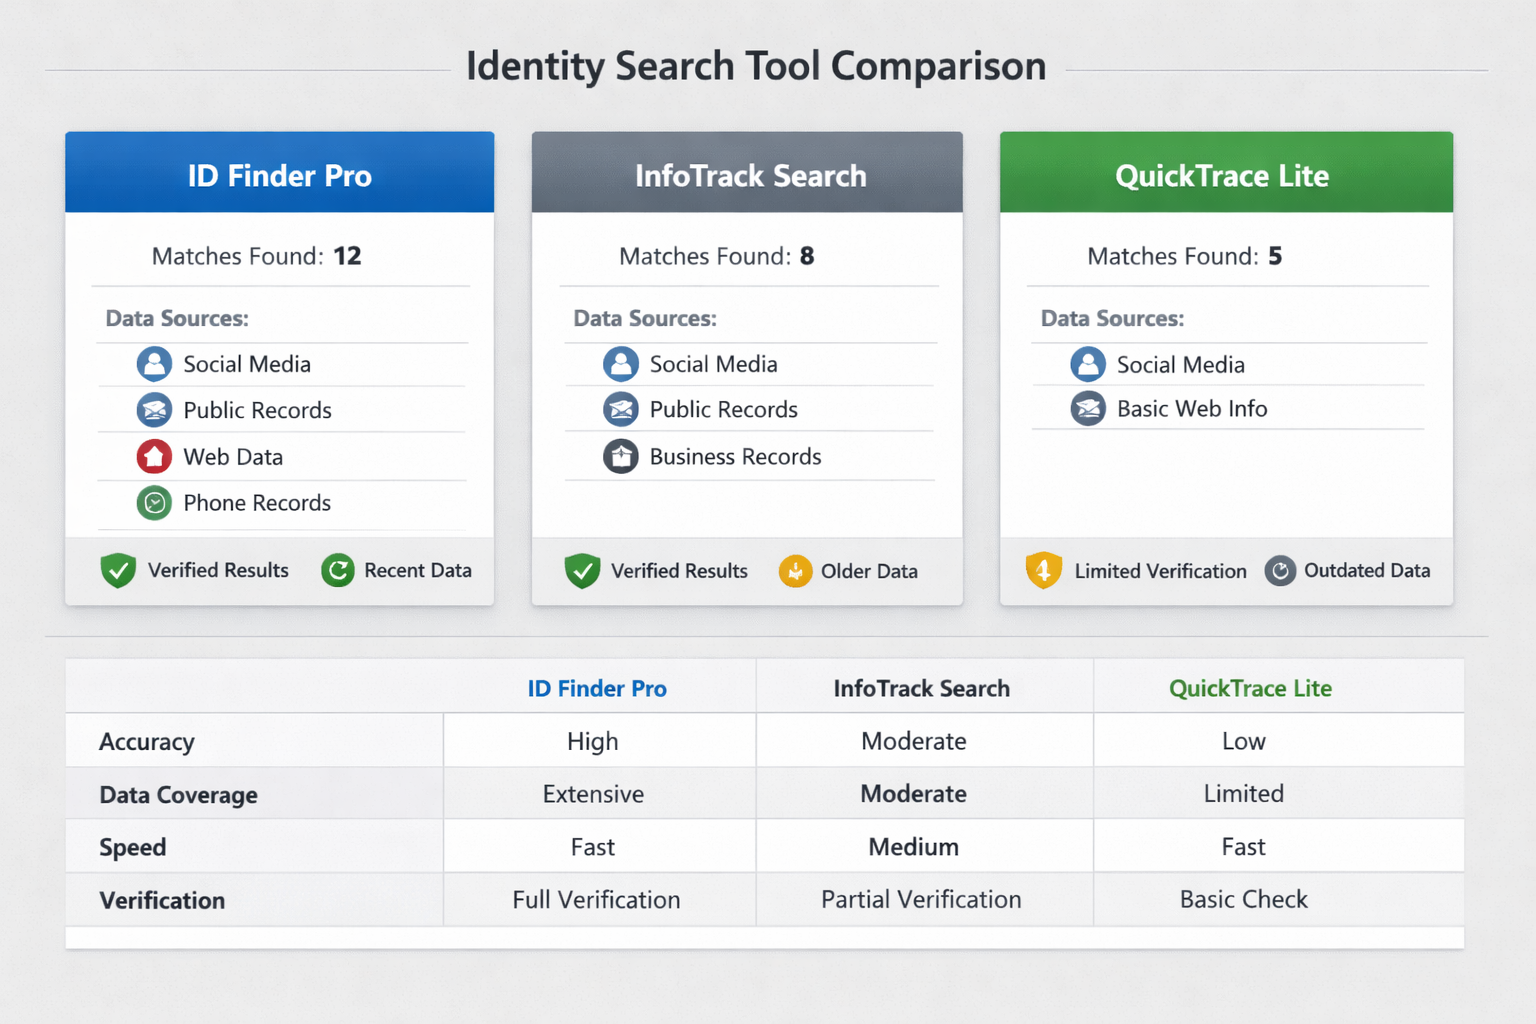Screen dimensions: 1536x1024
Task: Select the green Phone Records clock icon
Action: (x=154, y=503)
